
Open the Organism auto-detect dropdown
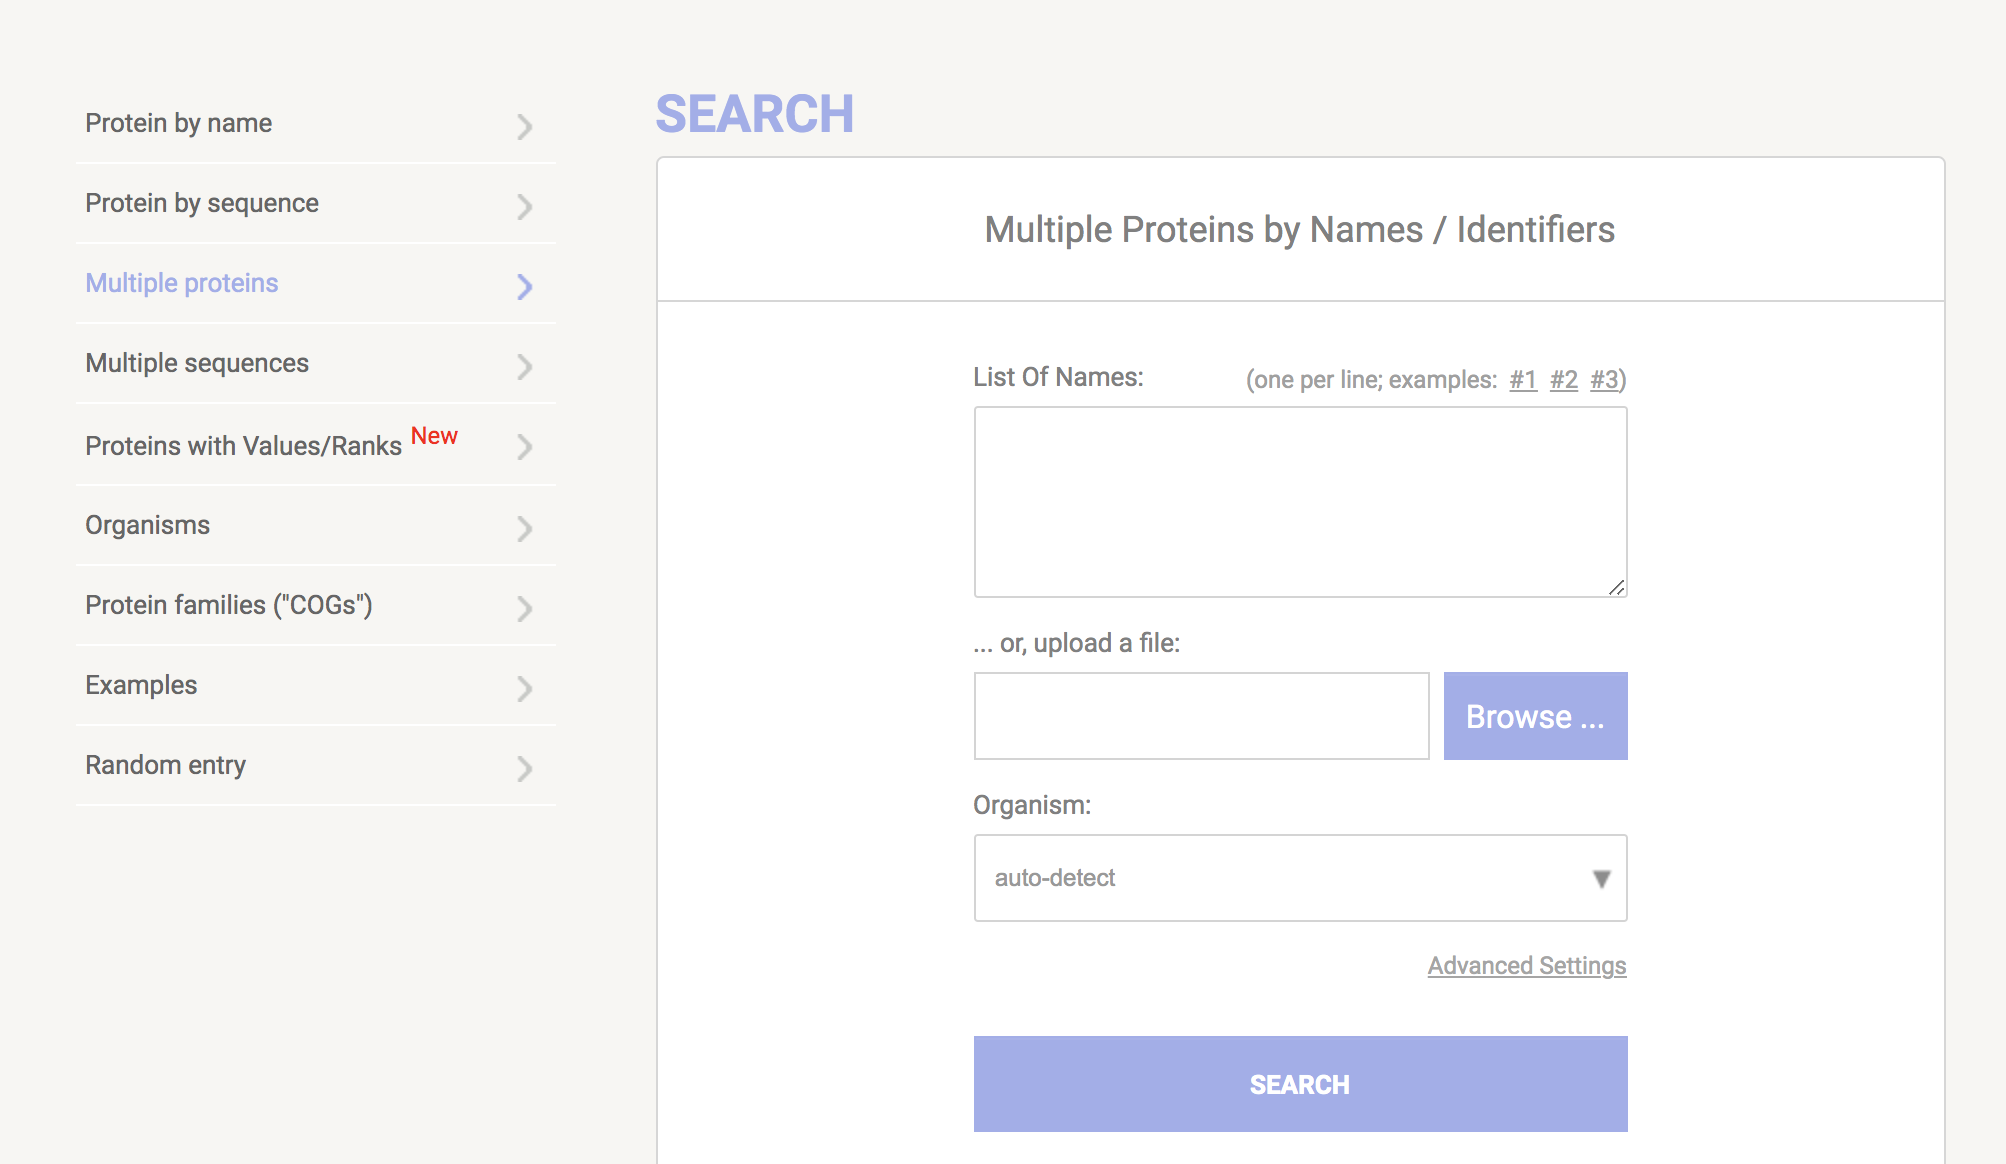click(x=1280, y=878)
